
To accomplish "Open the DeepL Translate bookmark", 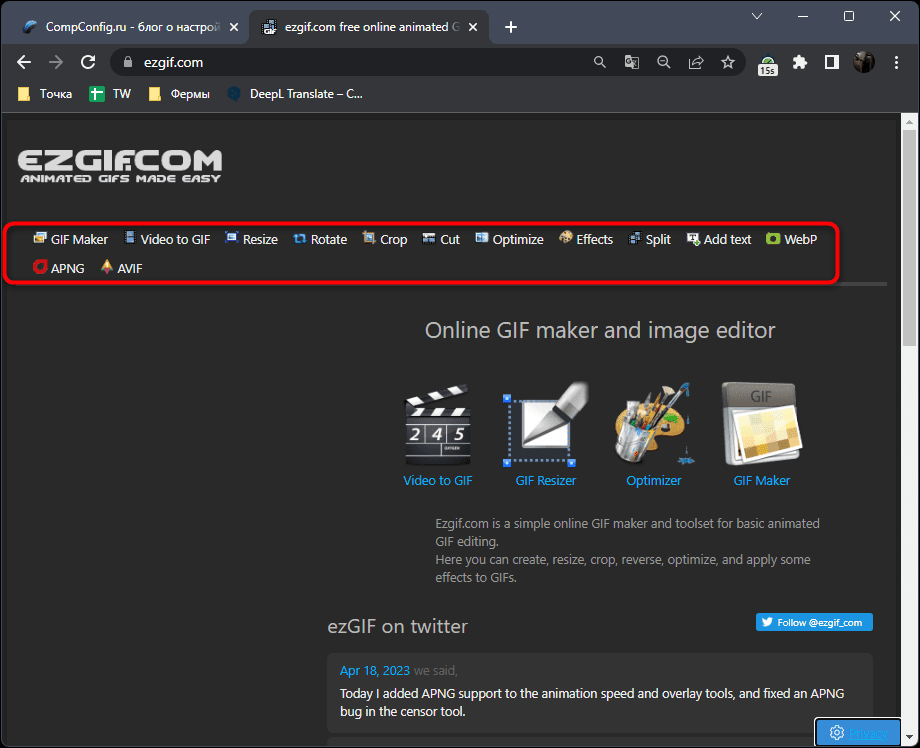I will pyautogui.click(x=295, y=94).
